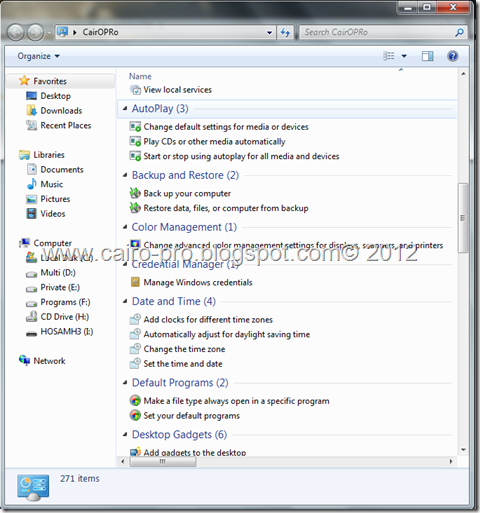480x513 pixels.
Task: Click the HOSAMH3 (I:) drive icon
Action: [x=31, y=333]
